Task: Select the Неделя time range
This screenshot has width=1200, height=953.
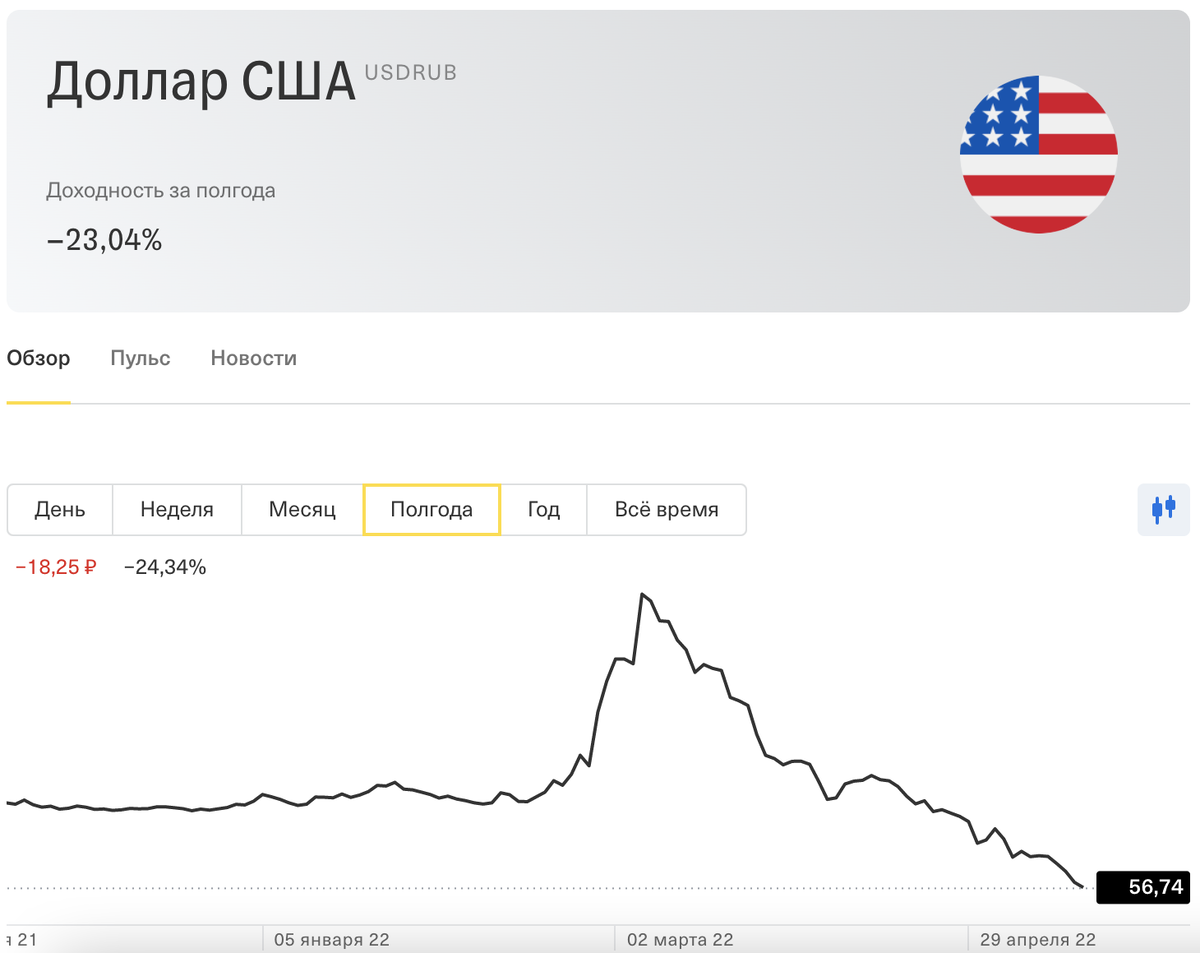Action: 177,510
